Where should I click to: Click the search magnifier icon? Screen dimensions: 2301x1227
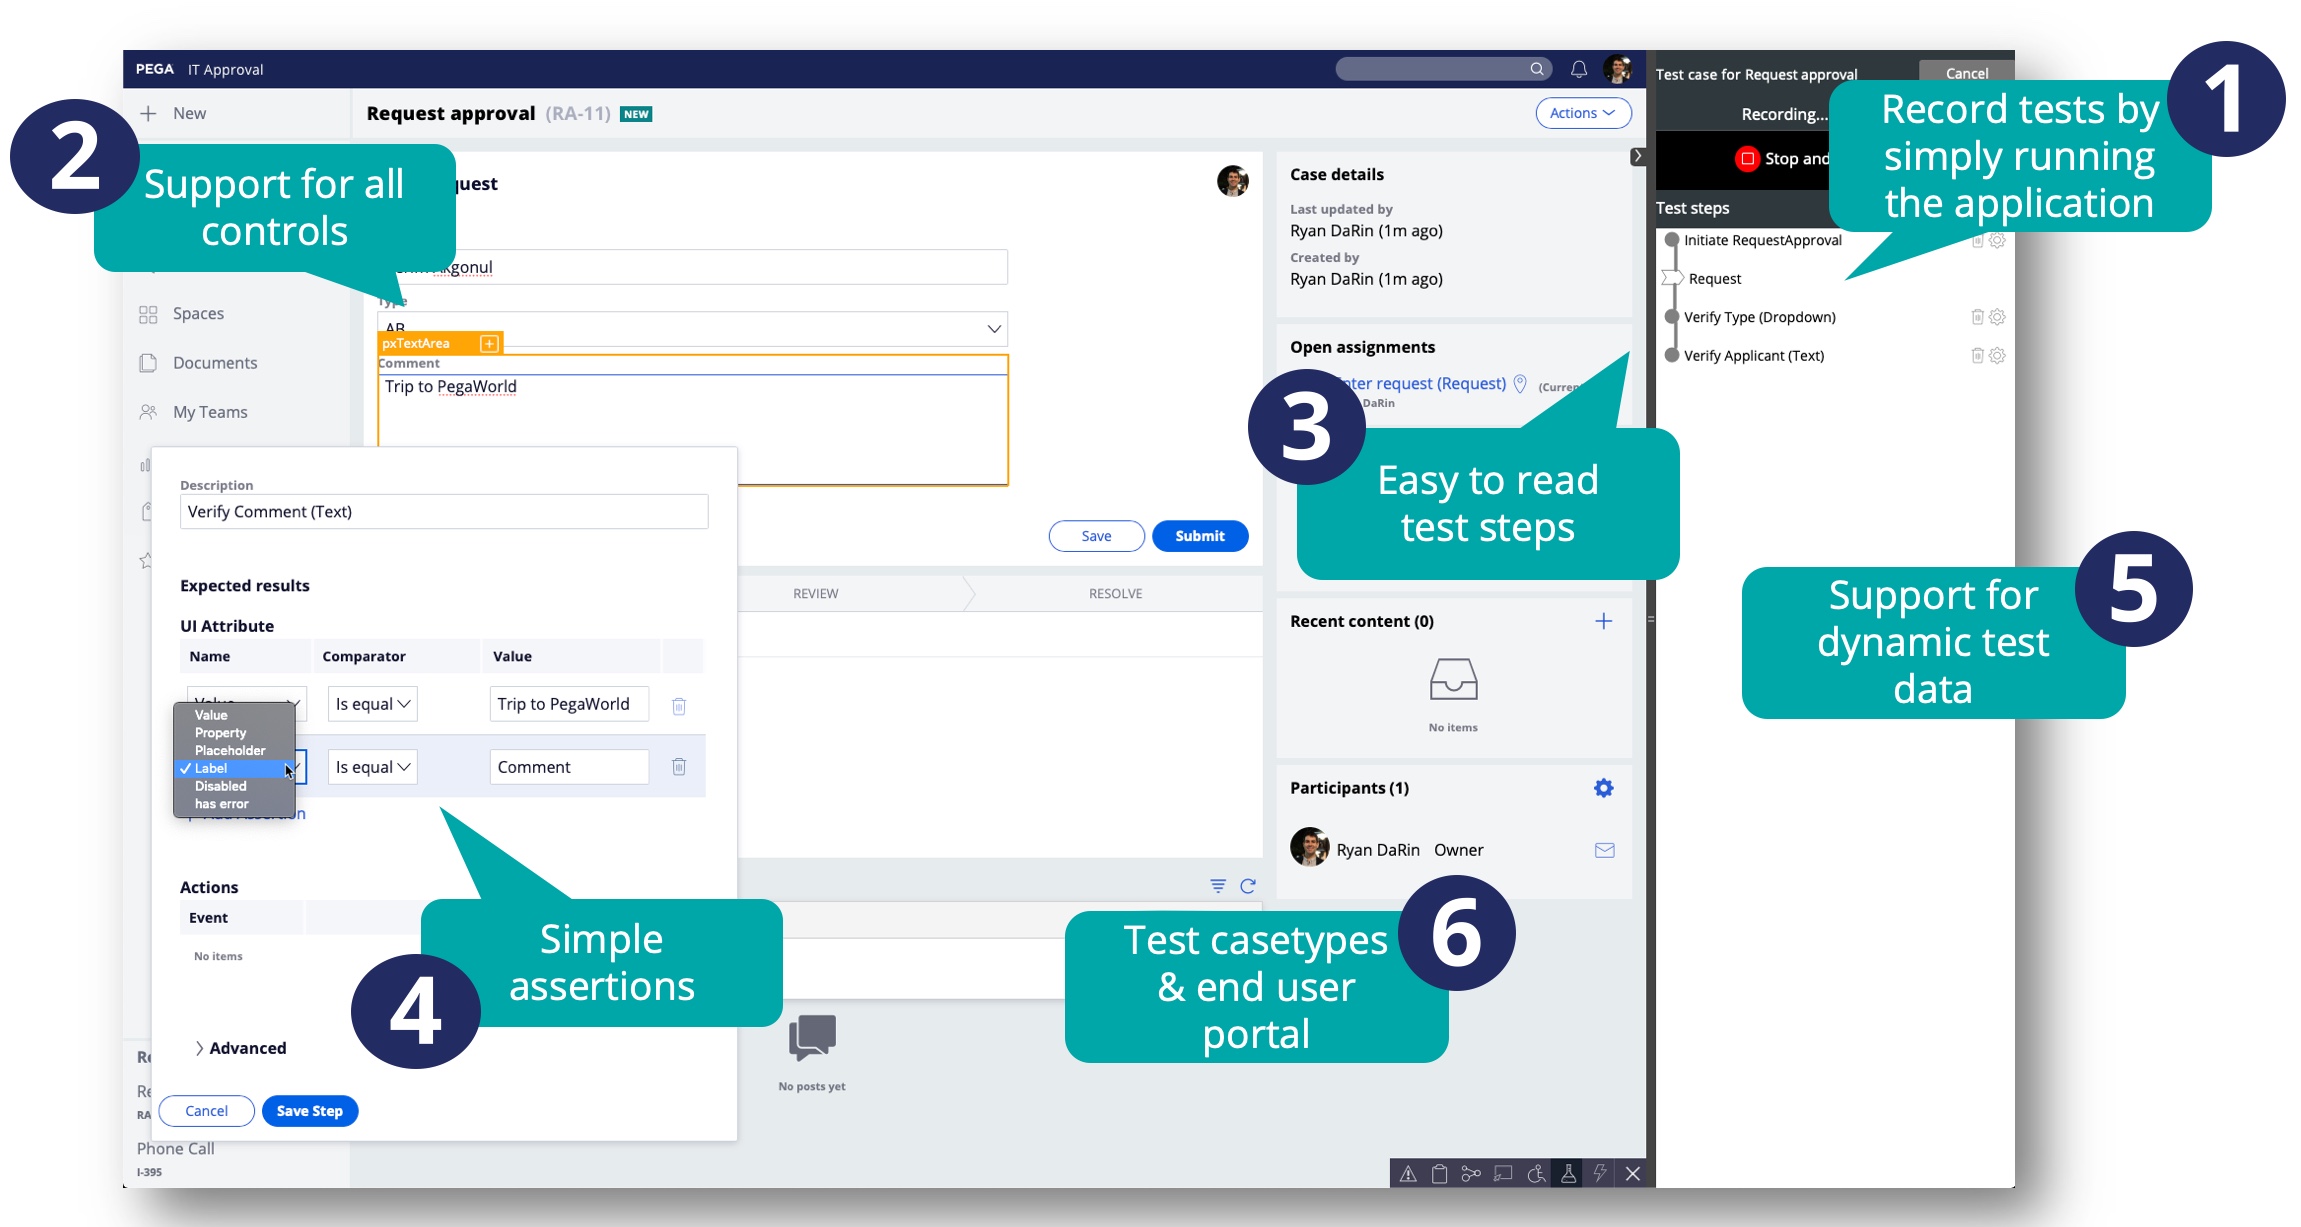coord(1537,69)
